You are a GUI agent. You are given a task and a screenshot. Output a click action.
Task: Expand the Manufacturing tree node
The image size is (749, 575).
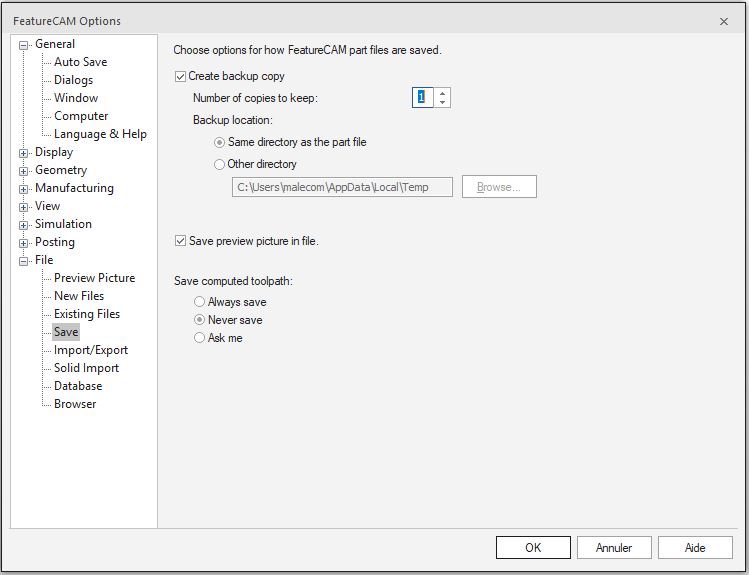coord(24,189)
